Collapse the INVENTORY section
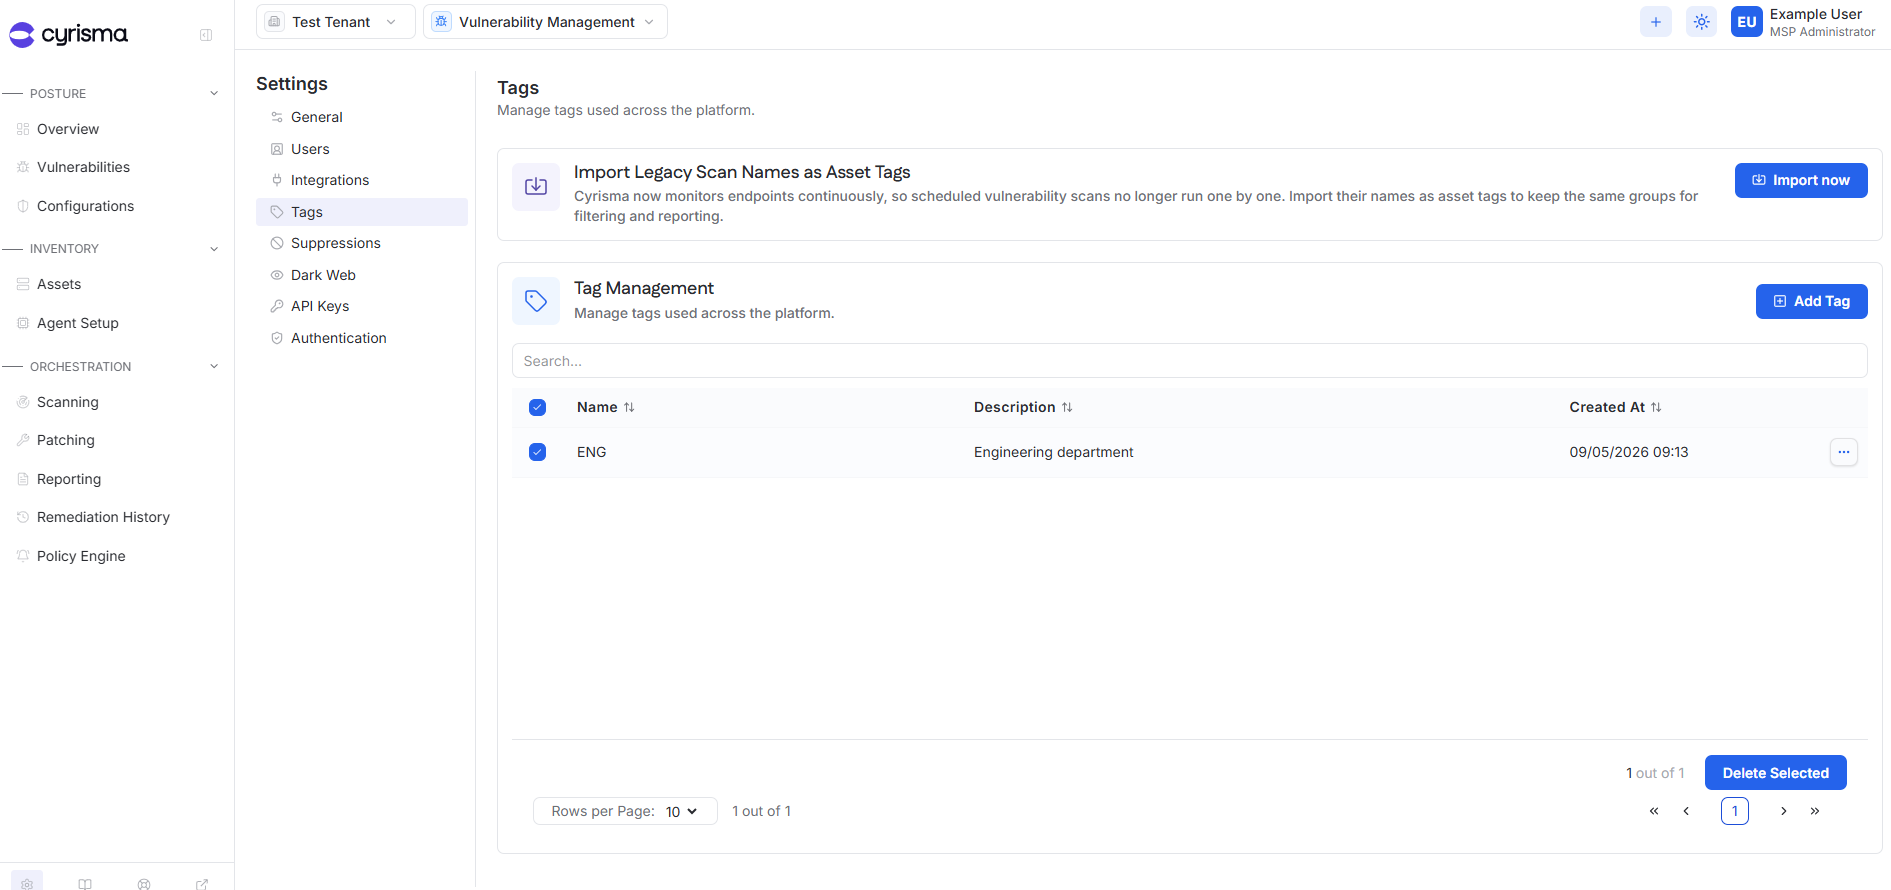Screen dimensions: 1891x890 coord(214,249)
